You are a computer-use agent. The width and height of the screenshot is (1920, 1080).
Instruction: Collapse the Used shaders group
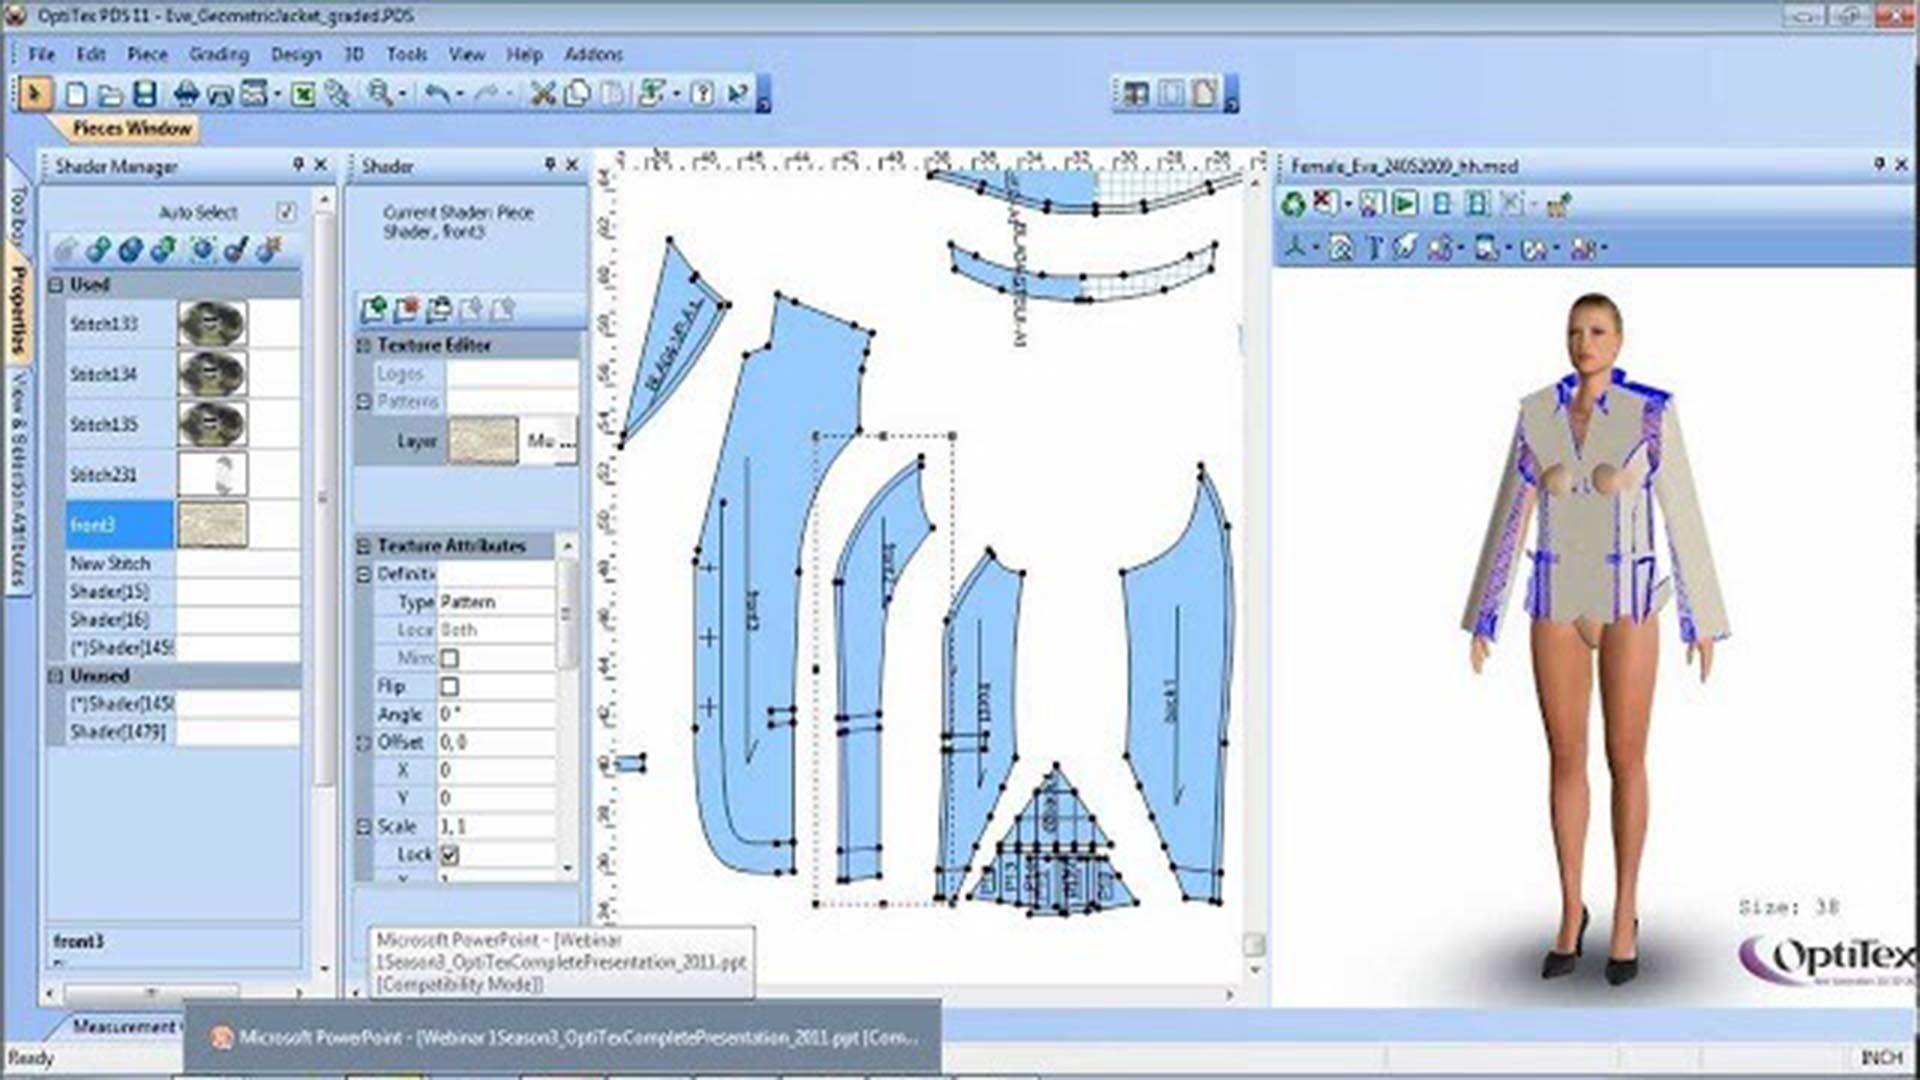click(57, 285)
